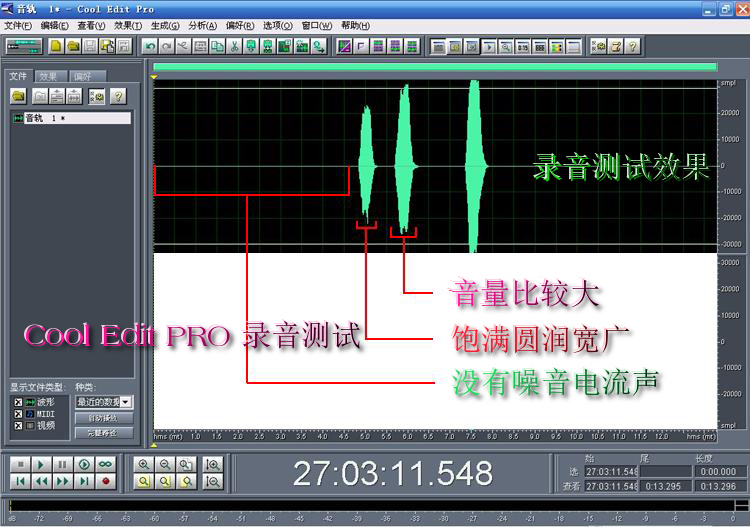Toggle the infinity Loop Play button
The width and height of the screenshot is (750, 527).
click(x=106, y=464)
